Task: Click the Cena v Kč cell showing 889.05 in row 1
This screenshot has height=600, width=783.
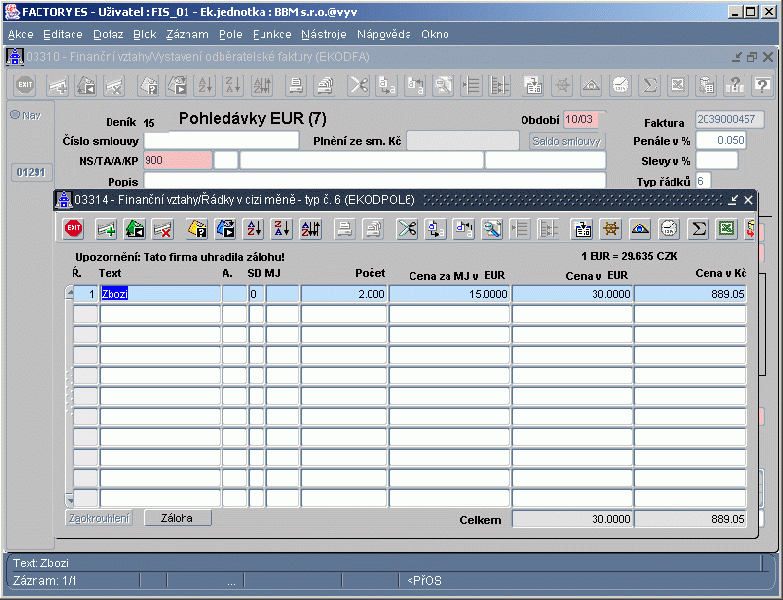Action: [x=690, y=294]
